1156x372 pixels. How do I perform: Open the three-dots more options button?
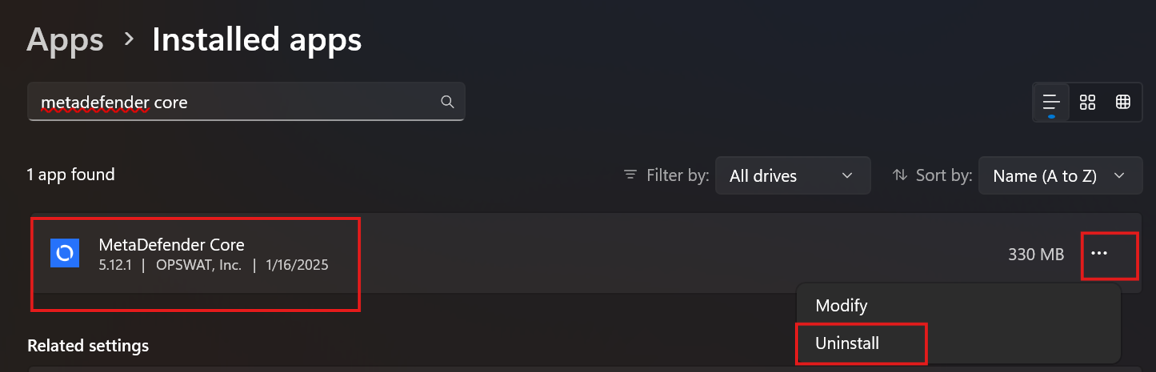[1099, 253]
